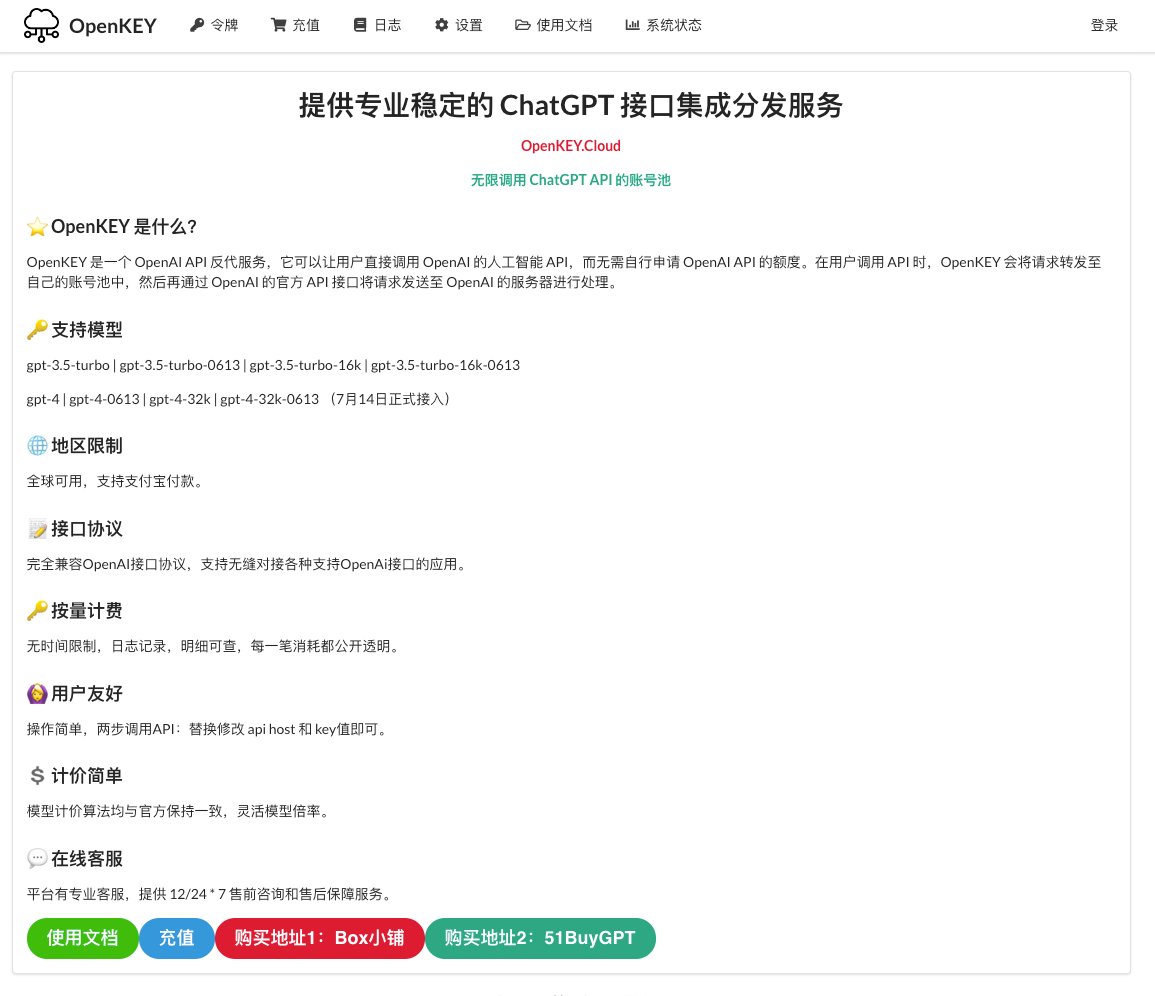
Task: Click the folder icon beside 使用文档
Action: point(523,25)
